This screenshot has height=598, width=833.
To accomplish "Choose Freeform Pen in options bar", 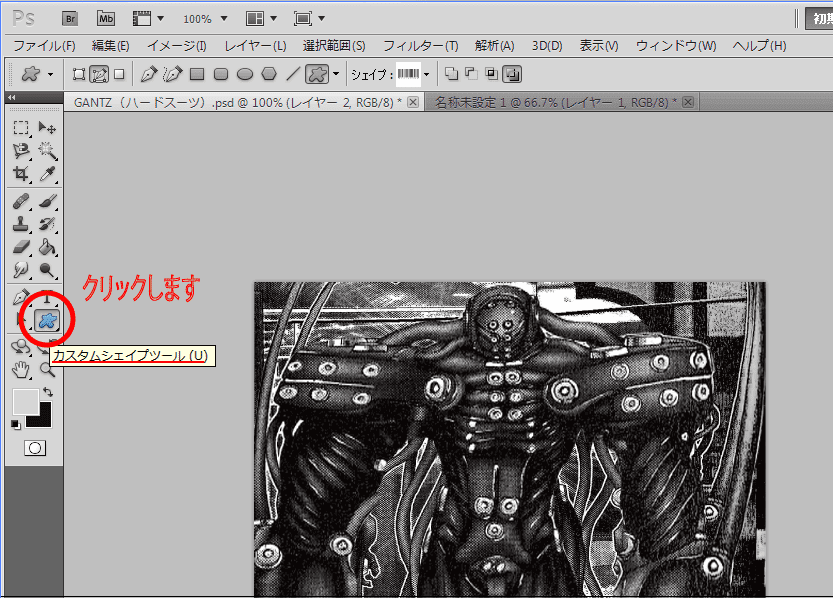I will coord(172,74).
